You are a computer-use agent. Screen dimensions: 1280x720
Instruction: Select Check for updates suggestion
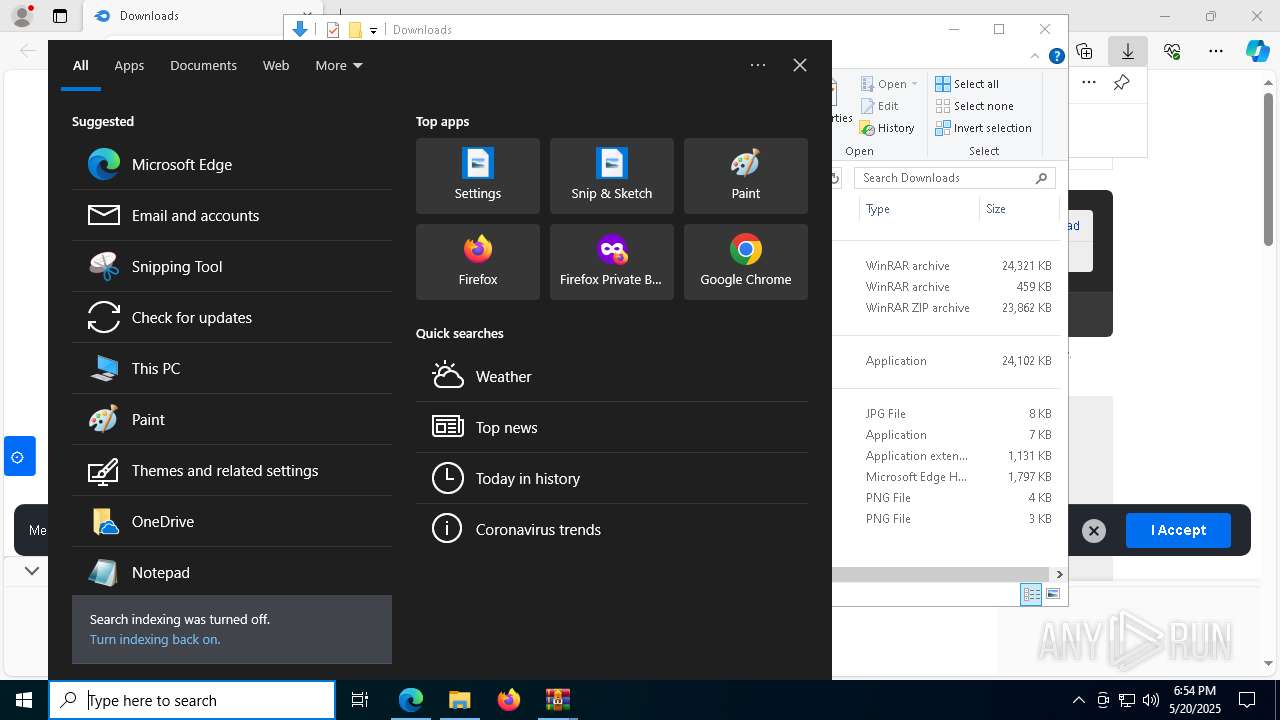[x=232, y=317]
